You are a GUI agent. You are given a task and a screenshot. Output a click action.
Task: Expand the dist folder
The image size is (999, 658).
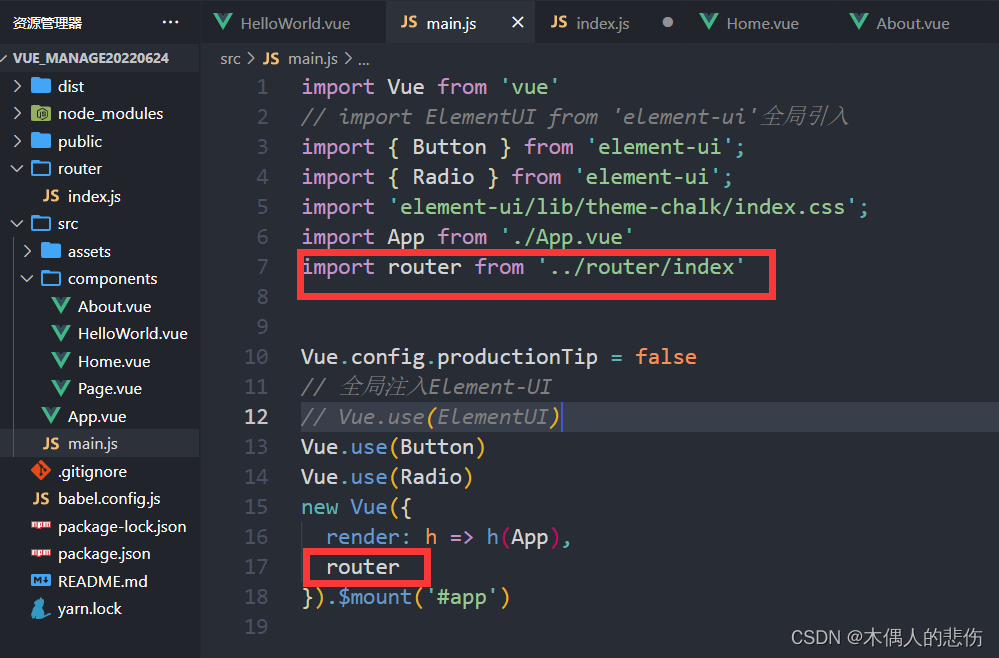coord(17,86)
